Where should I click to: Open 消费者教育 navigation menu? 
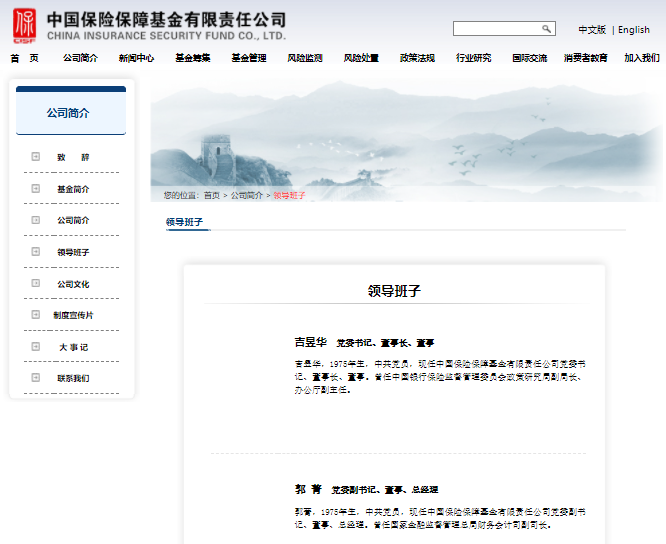tap(586, 58)
